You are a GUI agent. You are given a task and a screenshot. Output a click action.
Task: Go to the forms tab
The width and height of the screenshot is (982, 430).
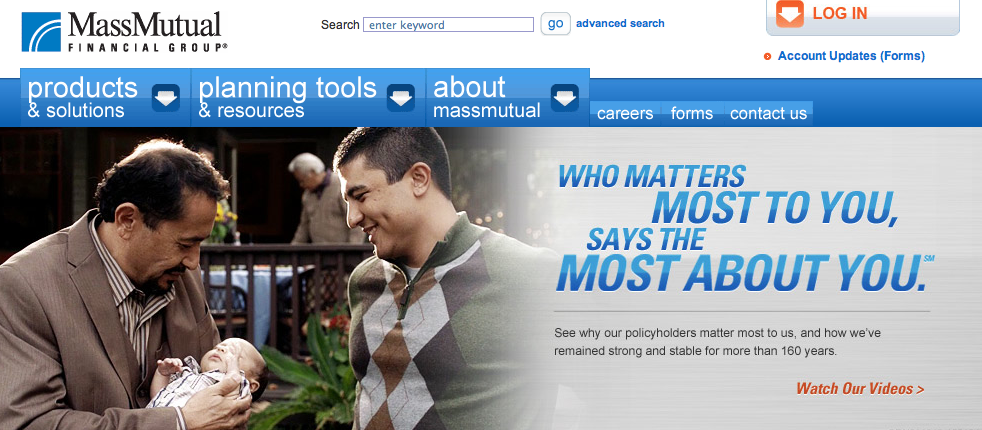(691, 114)
